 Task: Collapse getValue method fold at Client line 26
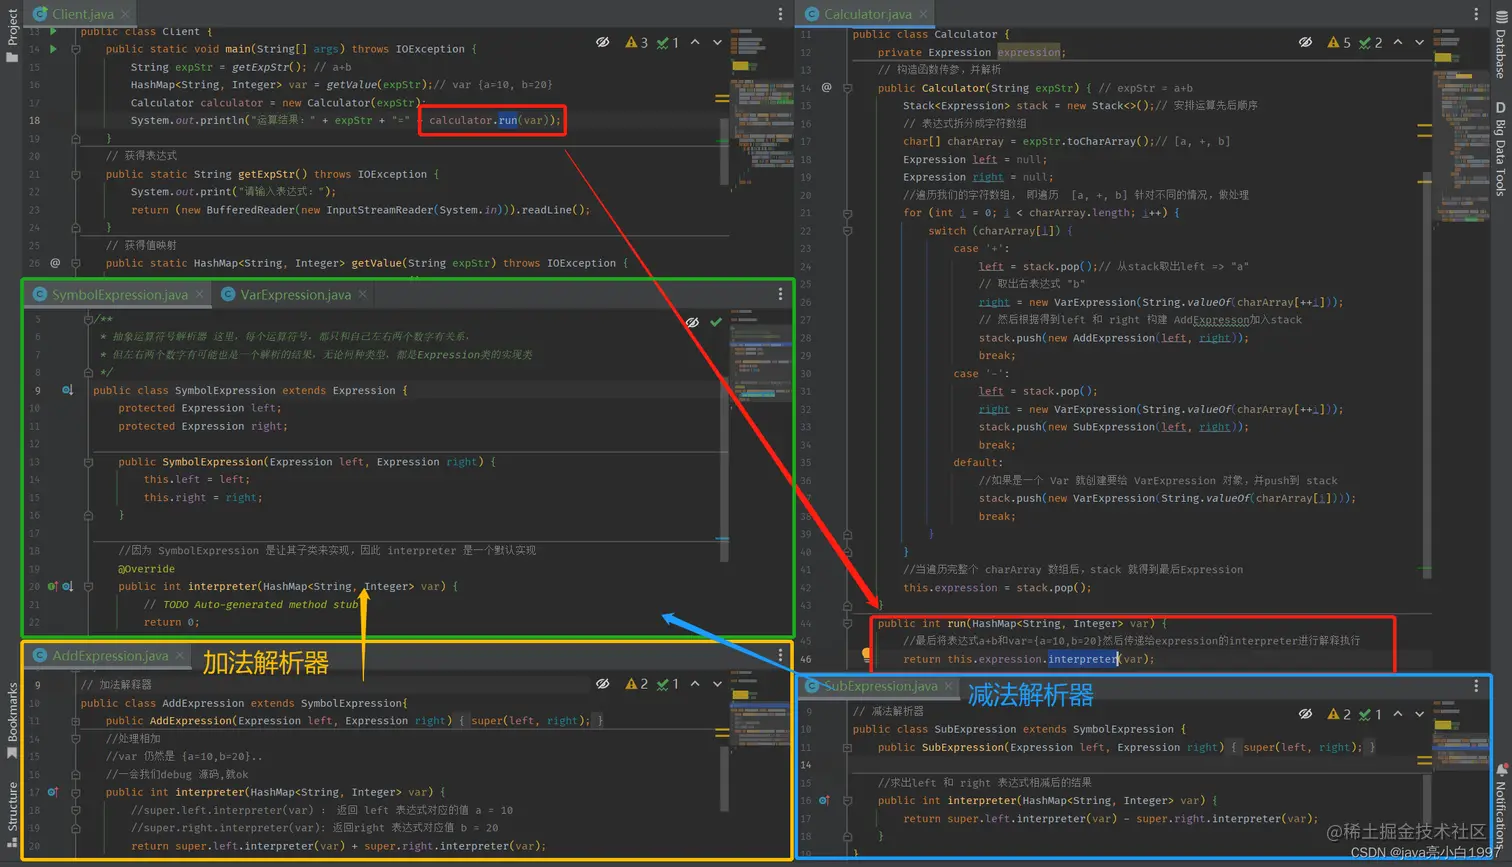click(x=75, y=263)
